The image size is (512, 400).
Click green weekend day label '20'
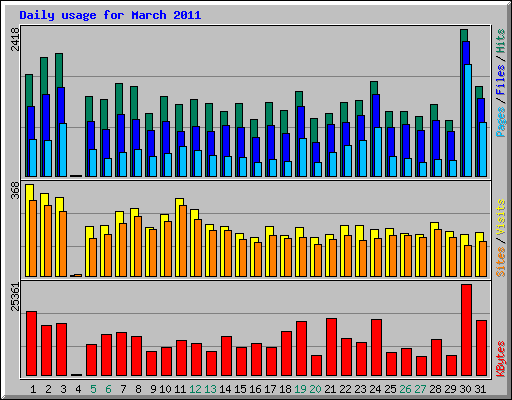(315, 389)
